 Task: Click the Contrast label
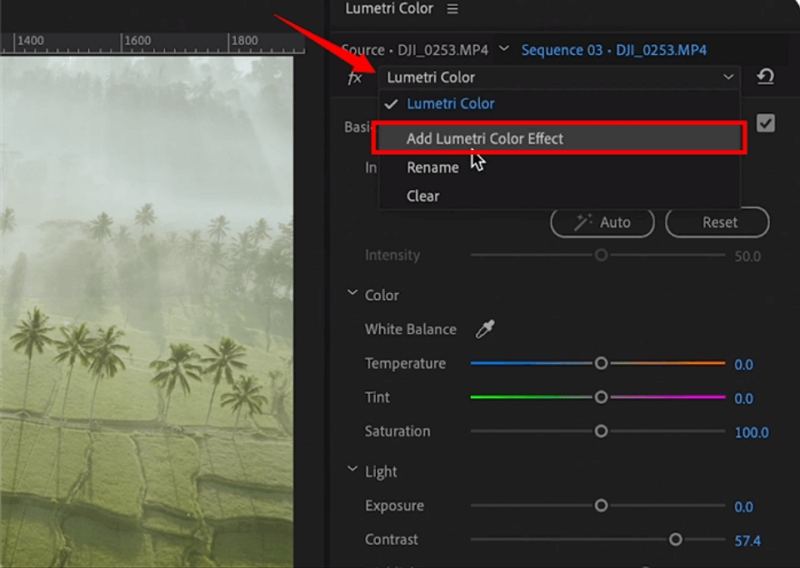pos(391,539)
